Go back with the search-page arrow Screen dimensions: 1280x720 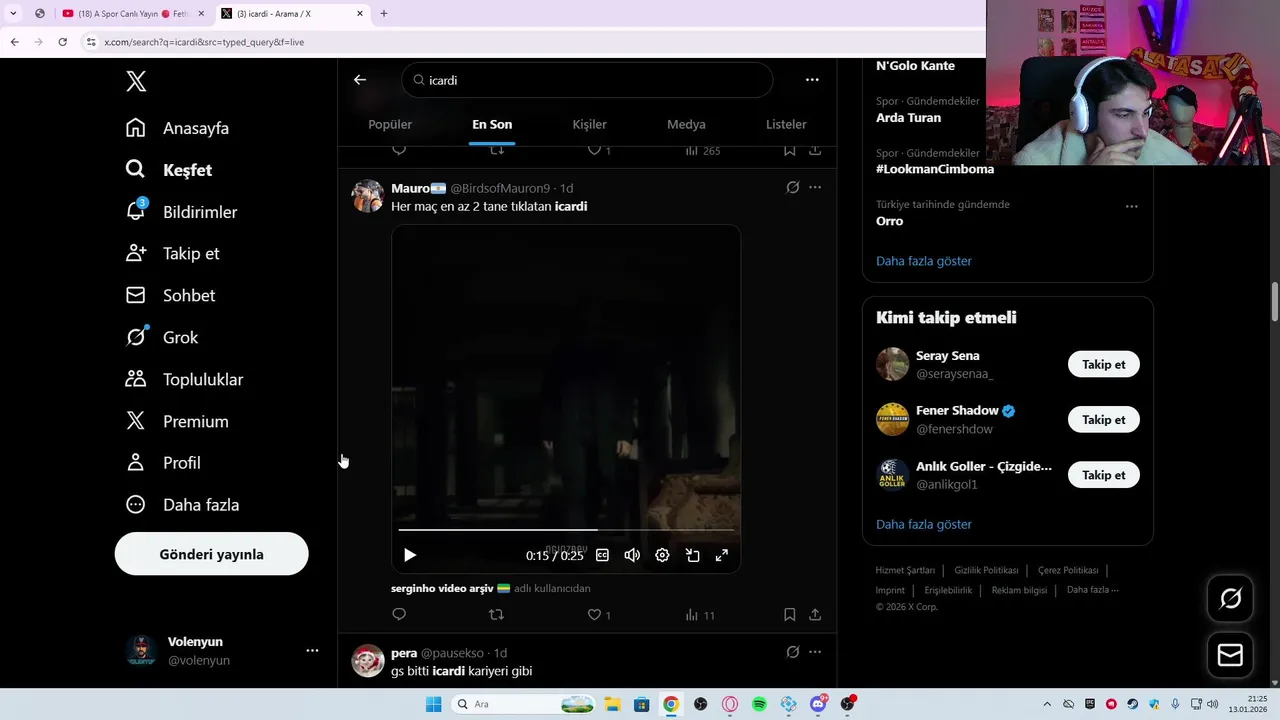[x=360, y=80]
